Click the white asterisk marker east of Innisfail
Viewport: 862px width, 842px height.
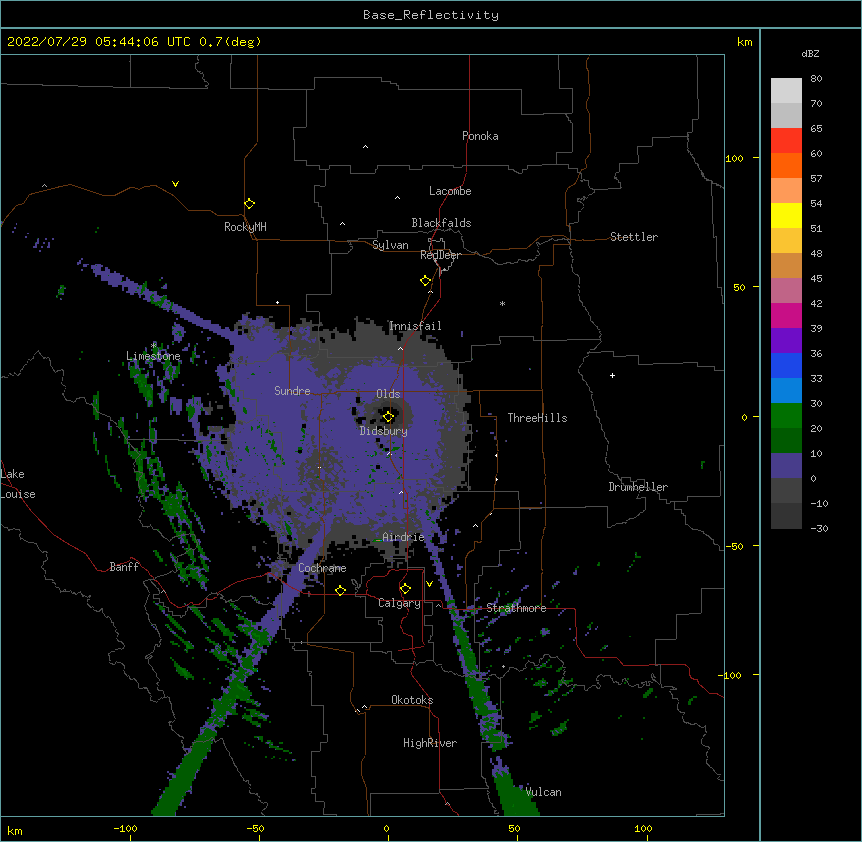[502, 303]
